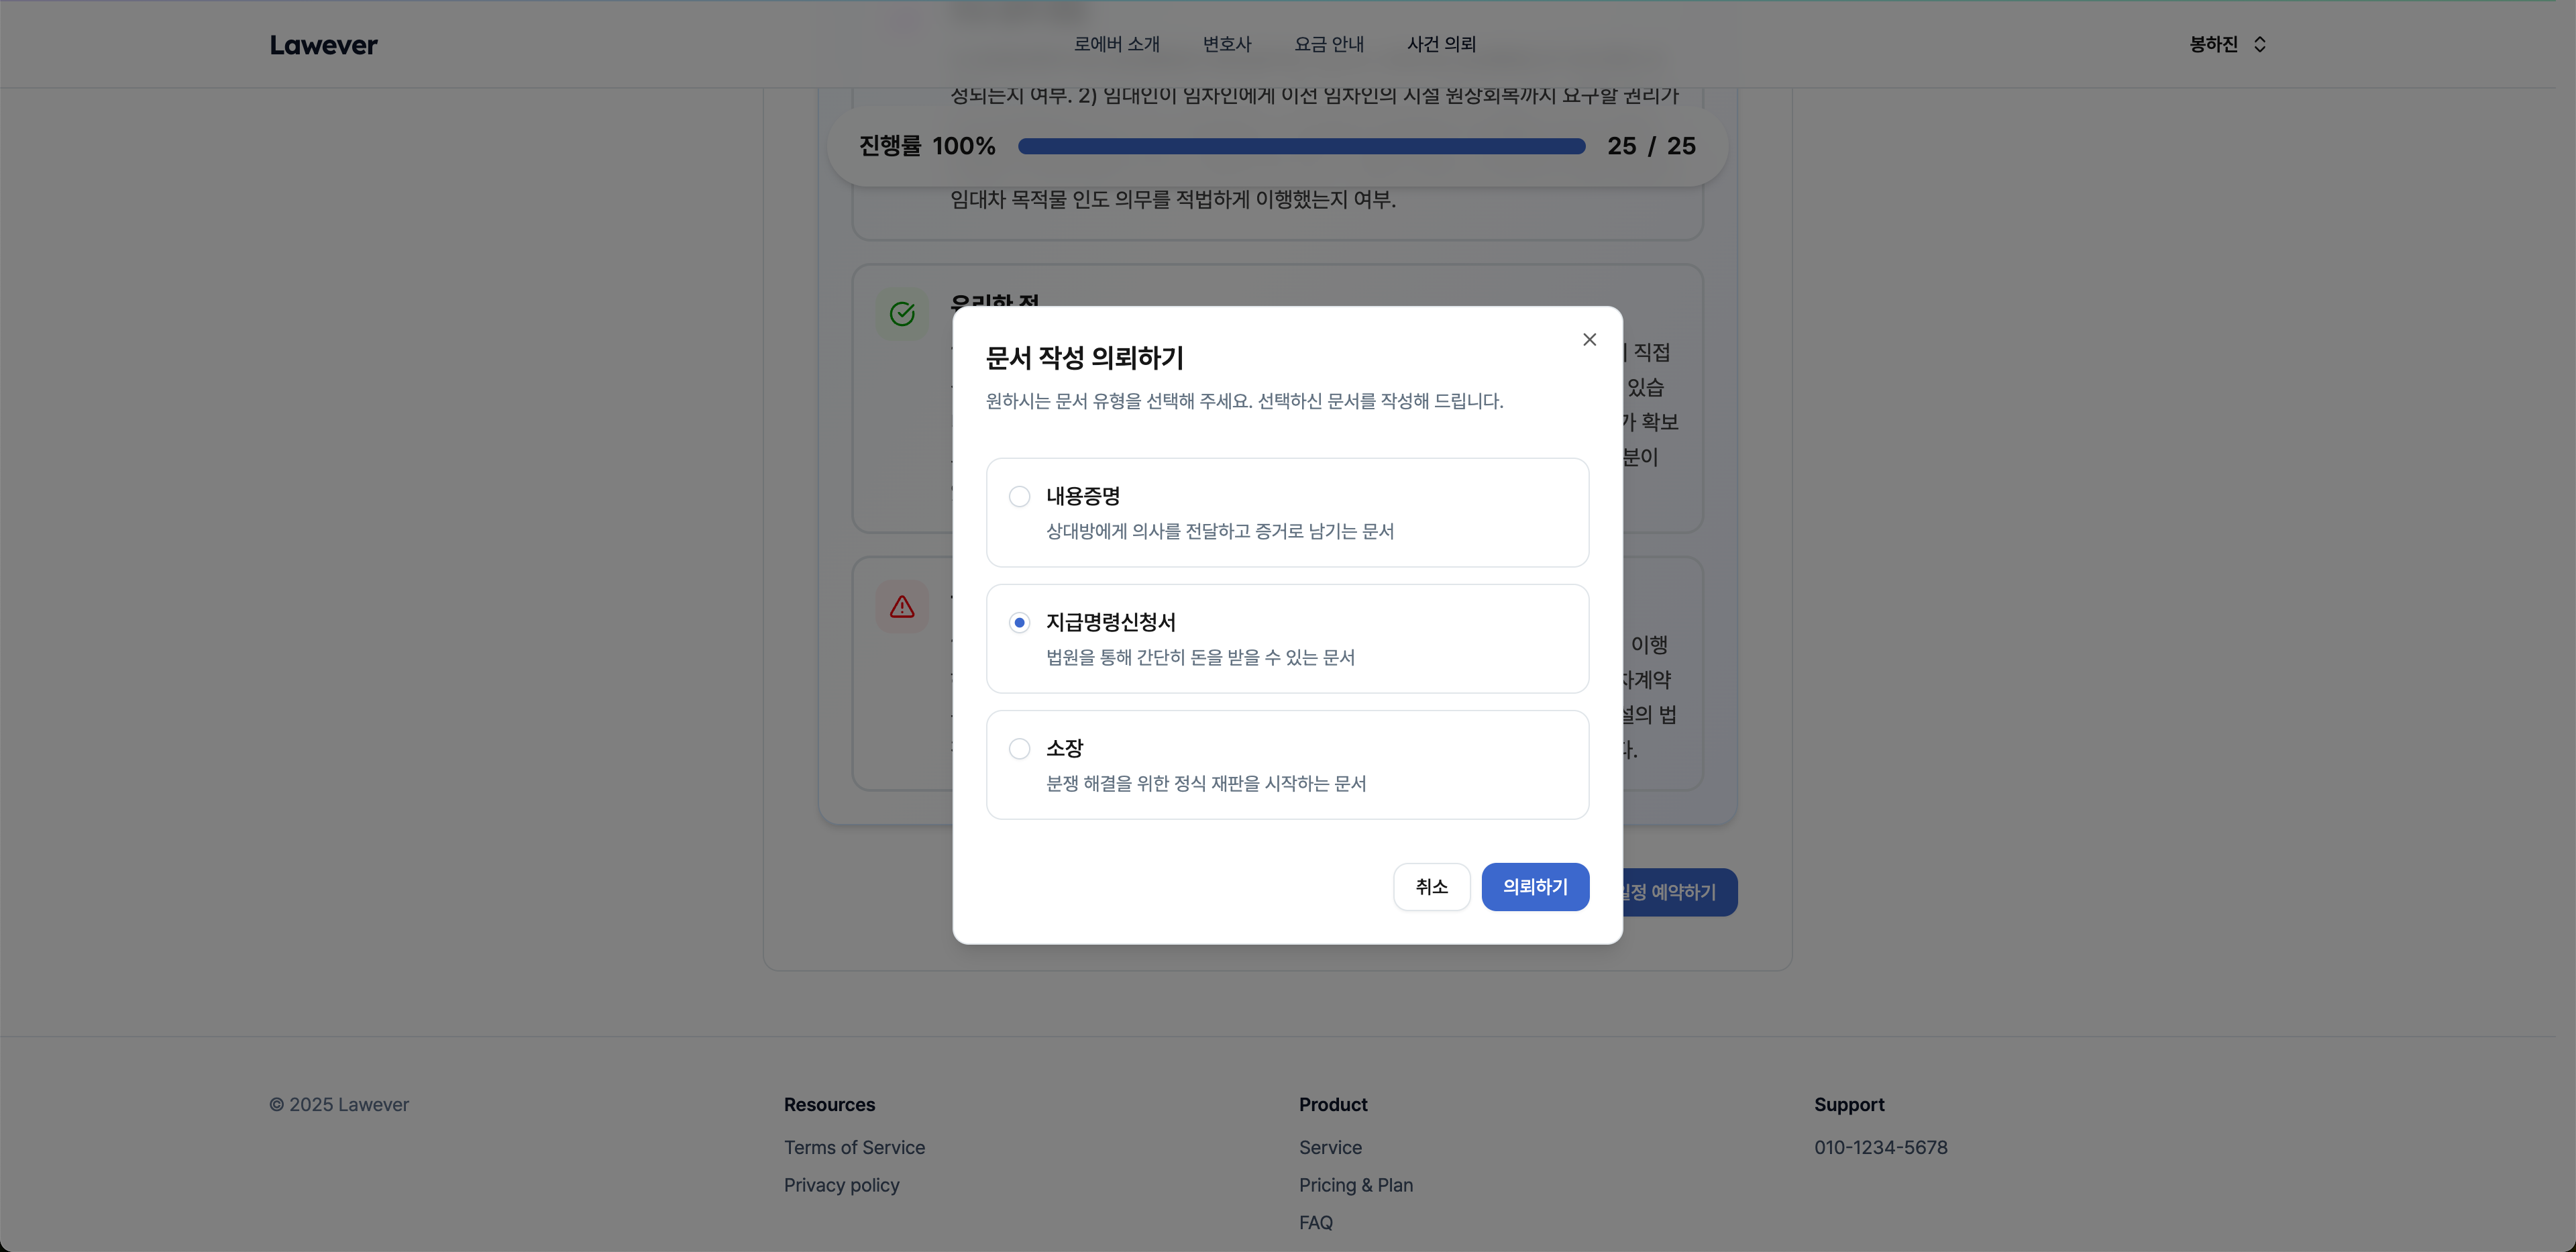Click the 진행률 progress bar
This screenshot has height=1252, width=2576.
coord(1300,146)
